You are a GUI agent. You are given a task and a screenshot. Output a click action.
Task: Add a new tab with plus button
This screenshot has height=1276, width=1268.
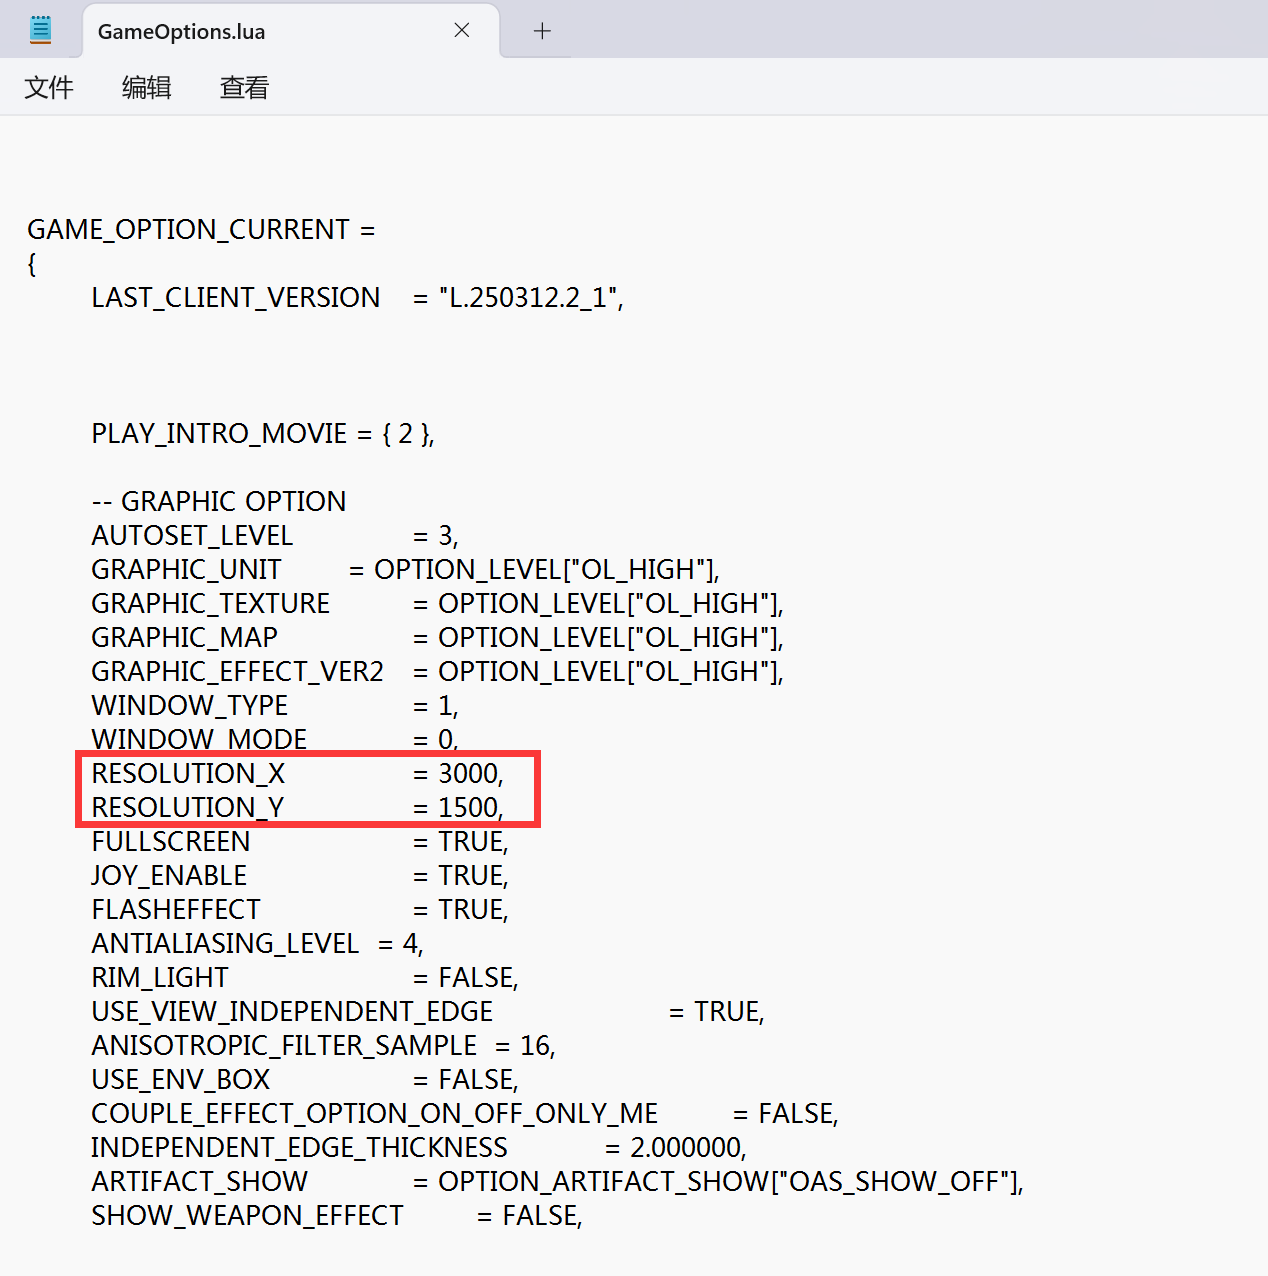[542, 31]
